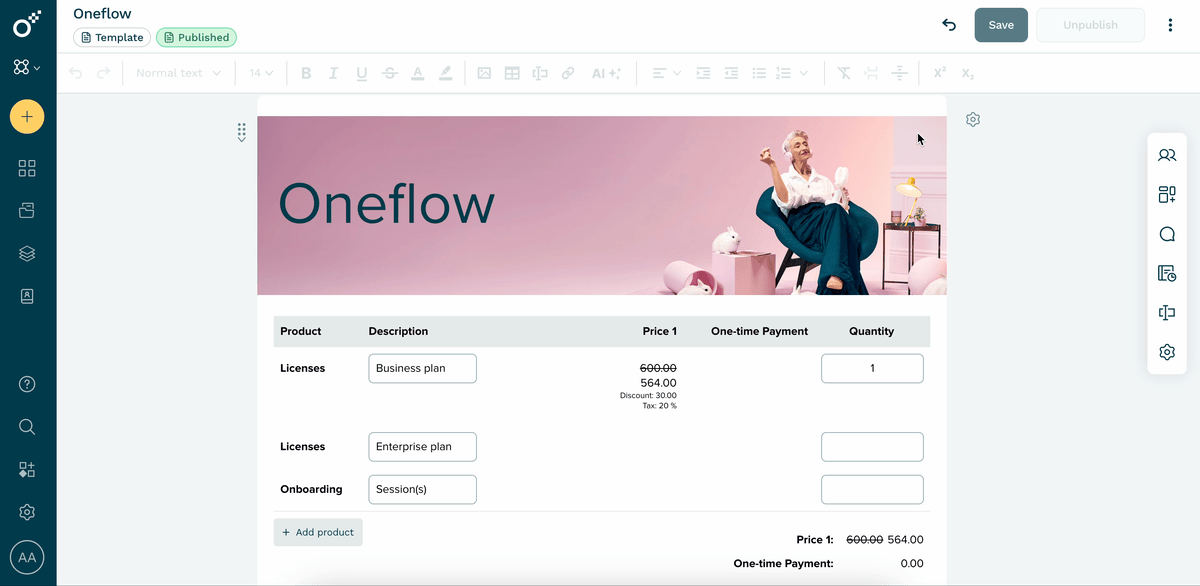Open the numbered list dropdown
This screenshot has height=586, width=1200.
click(790, 73)
